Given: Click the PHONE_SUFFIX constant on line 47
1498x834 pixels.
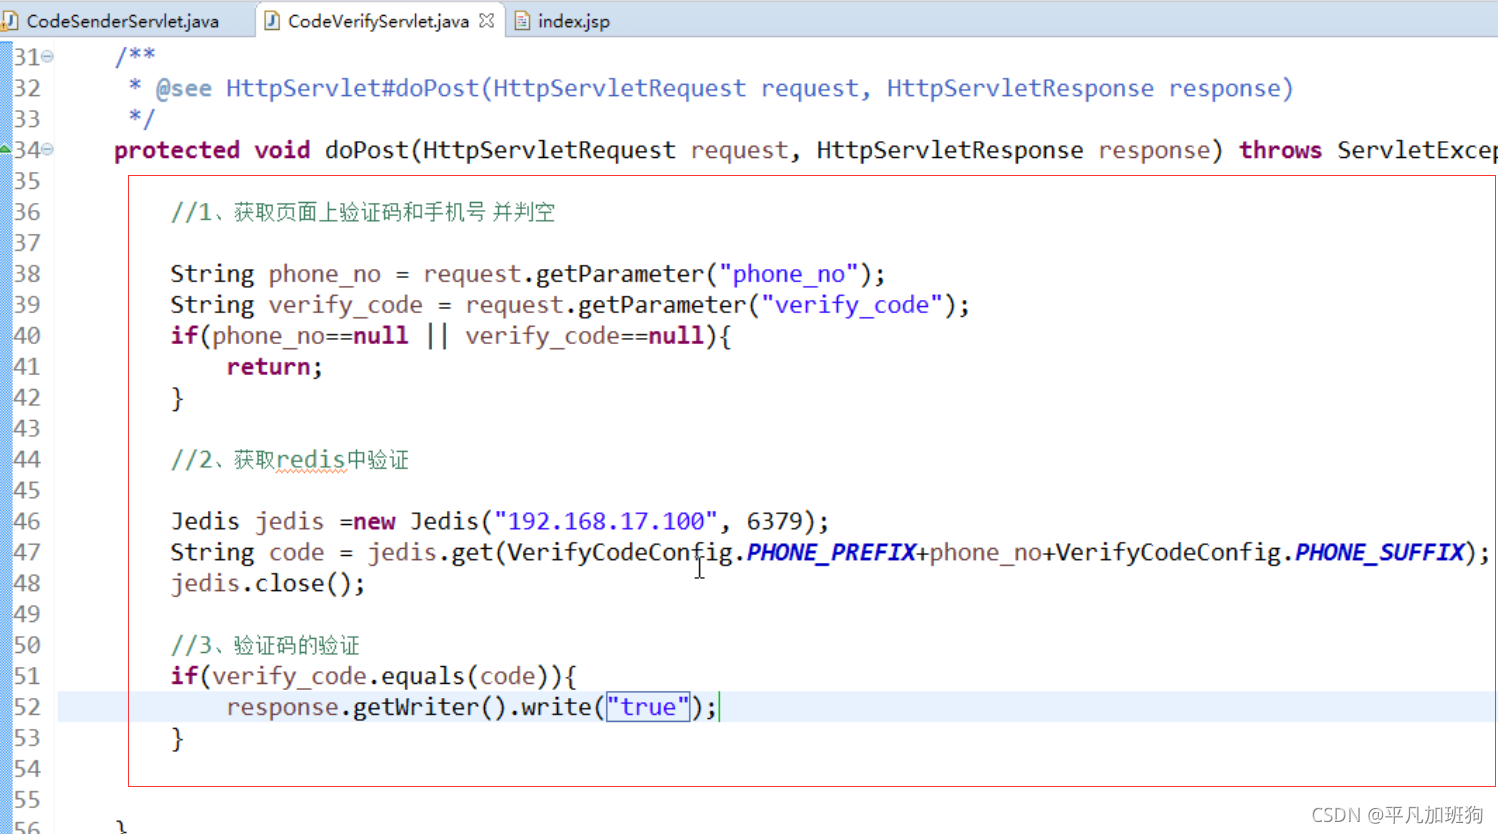Looking at the screenshot, I should [x=1380, y=552].
